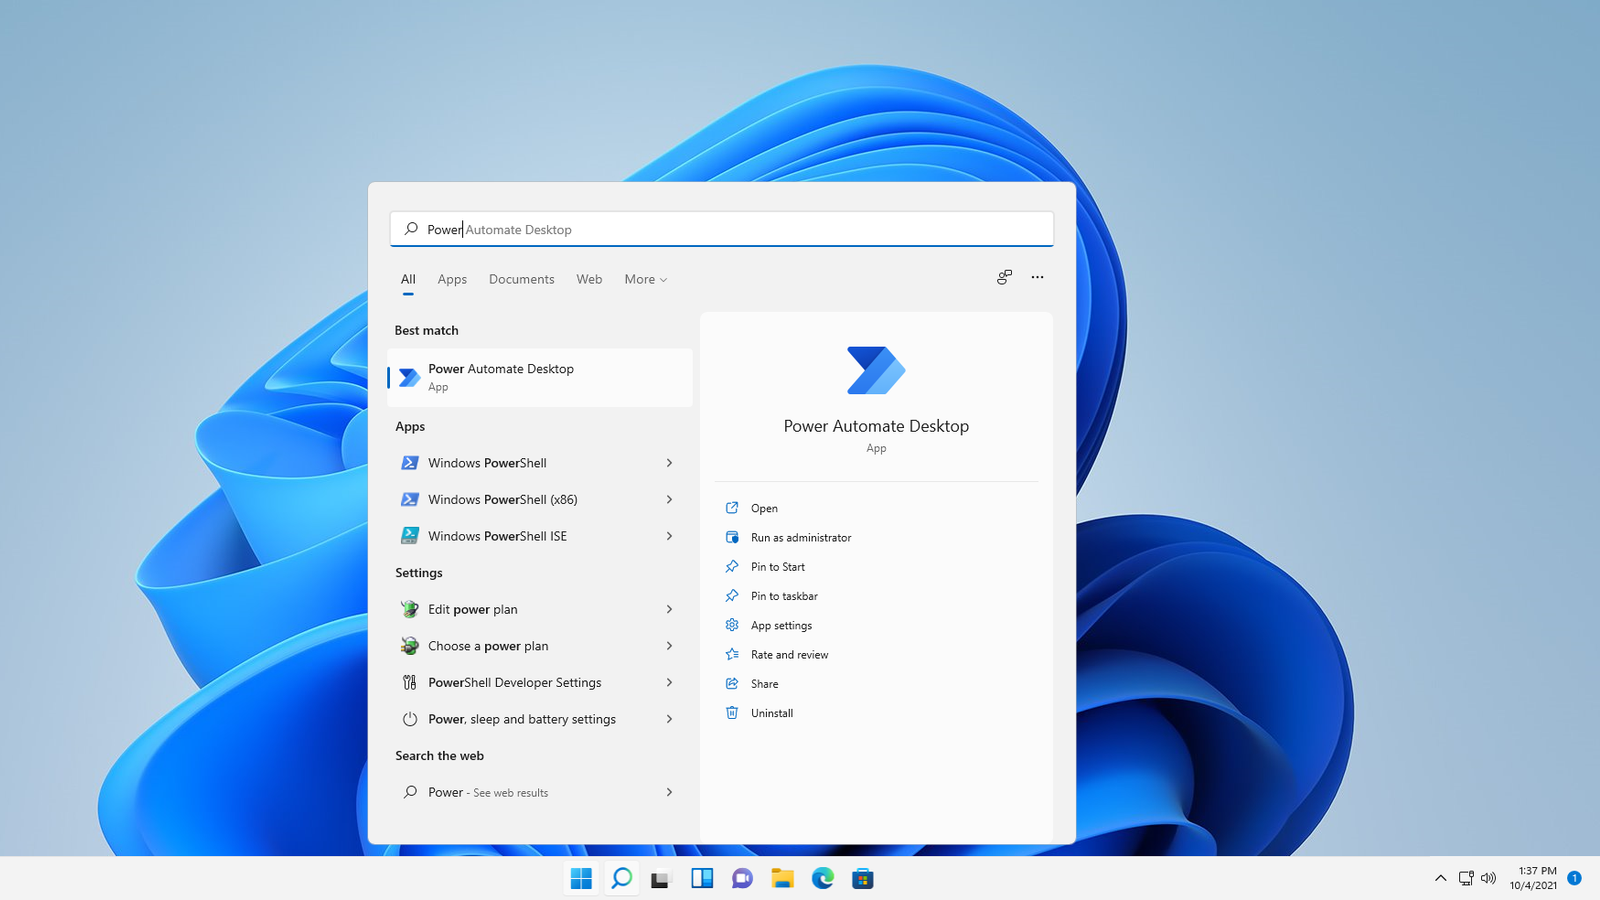Click the Search icon on the taskbar
This screenshot has height=900, width=1600.
(621, 878)
